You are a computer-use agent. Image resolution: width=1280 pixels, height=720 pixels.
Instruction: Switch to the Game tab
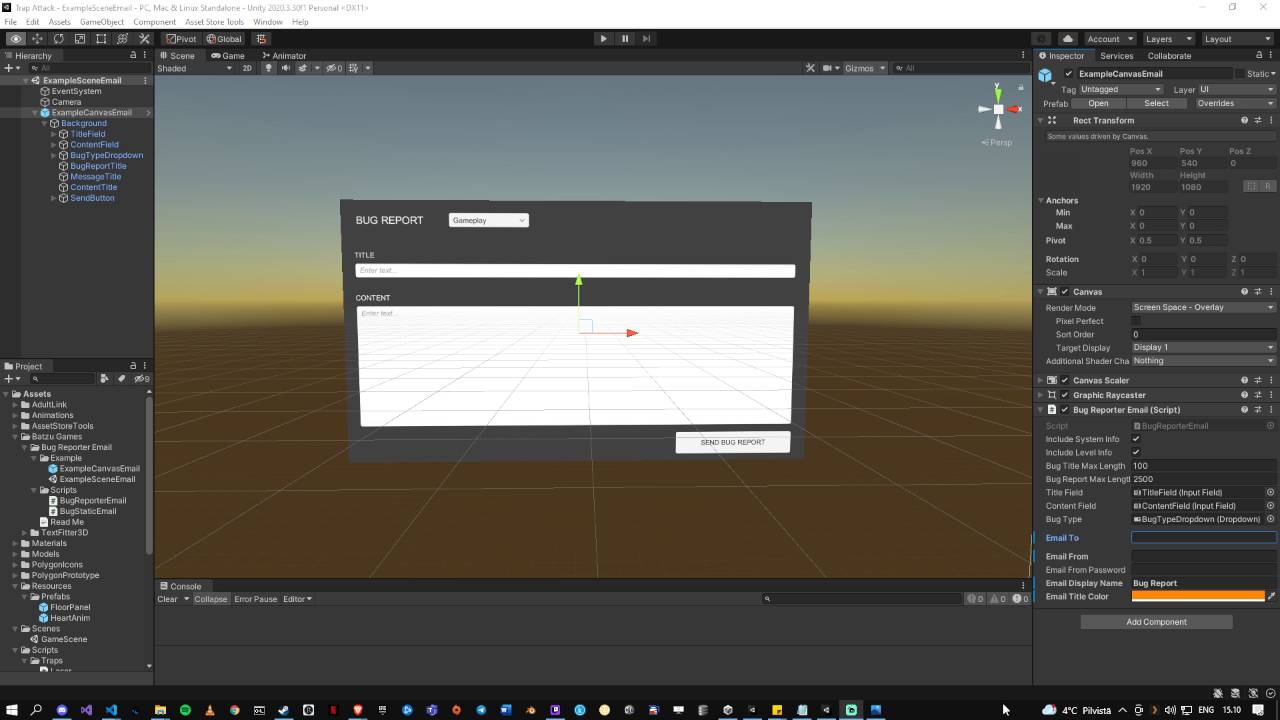click(x=228, y=56)
